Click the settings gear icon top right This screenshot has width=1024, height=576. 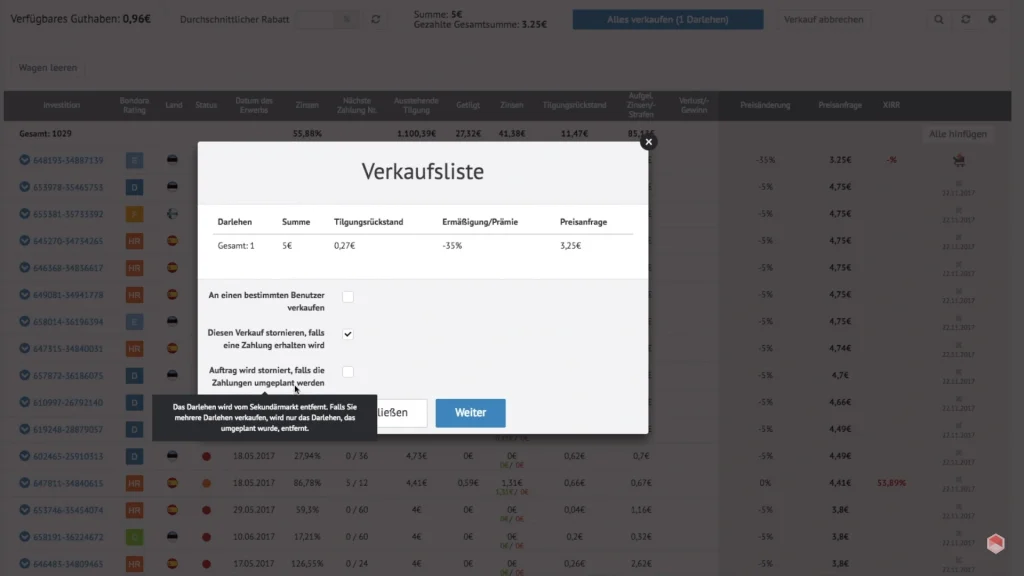[992, 20]
